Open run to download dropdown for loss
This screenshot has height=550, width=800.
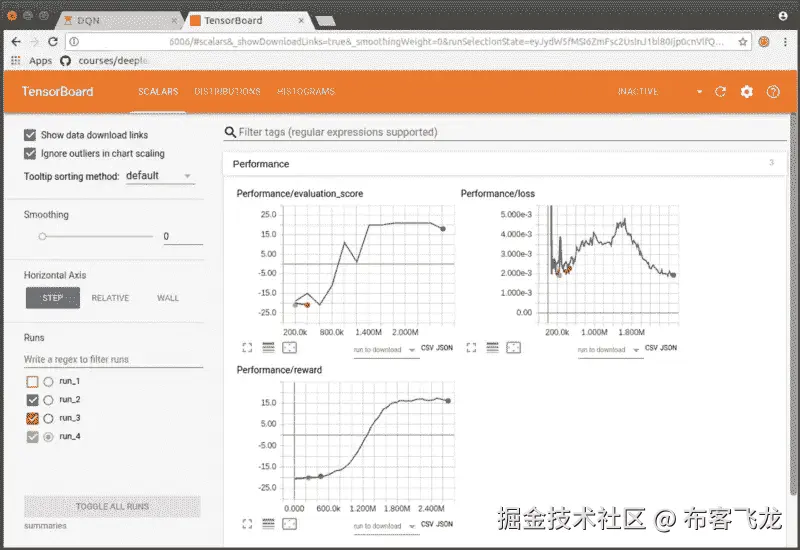coord(609,350)
